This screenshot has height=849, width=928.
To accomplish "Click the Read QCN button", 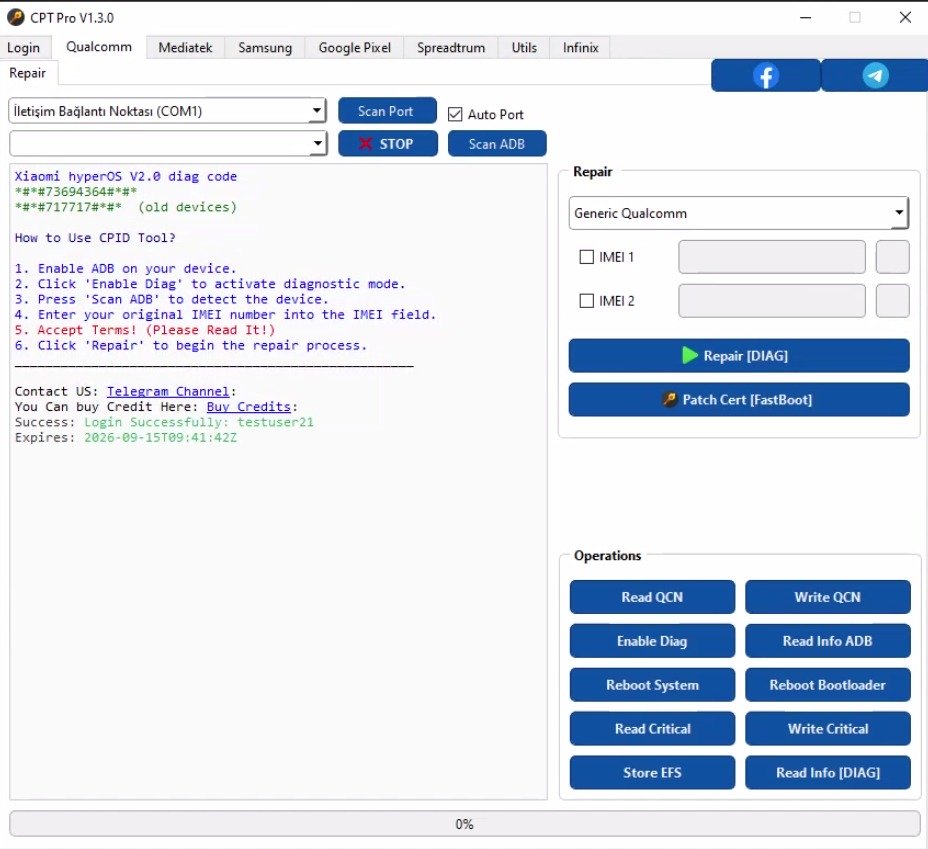I will (652, 597).
